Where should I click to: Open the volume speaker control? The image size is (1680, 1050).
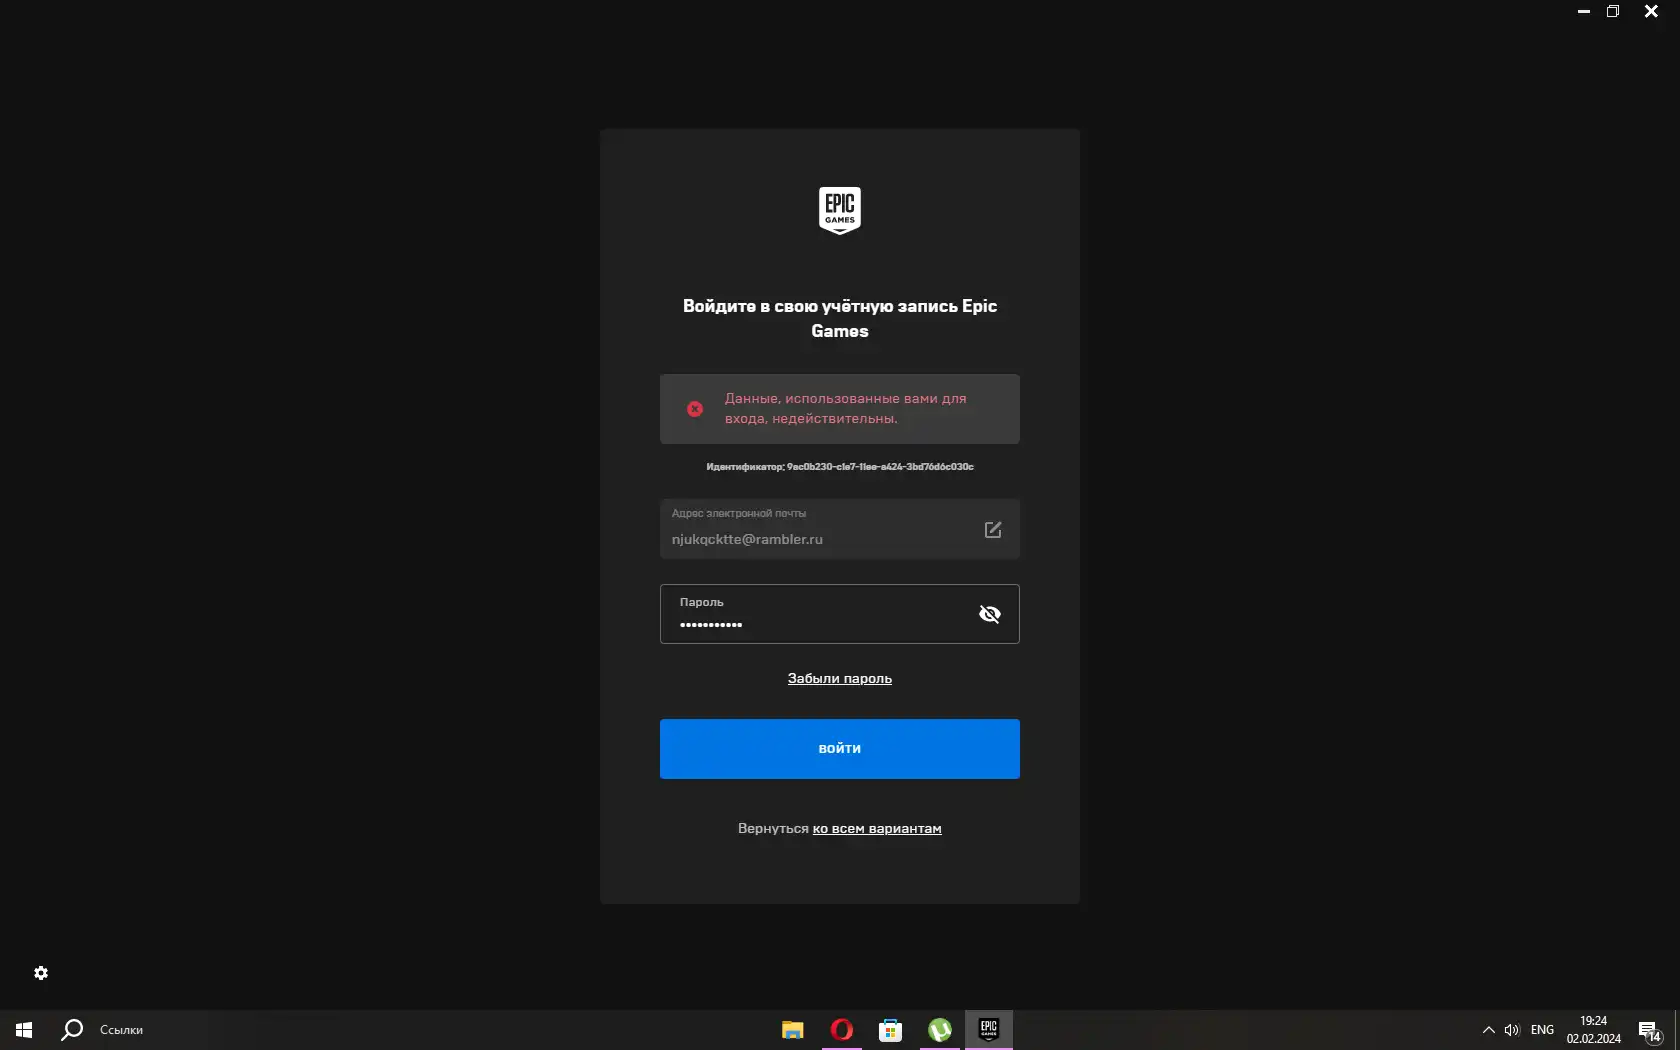pyautogui.click(x=1512, y=1030)
